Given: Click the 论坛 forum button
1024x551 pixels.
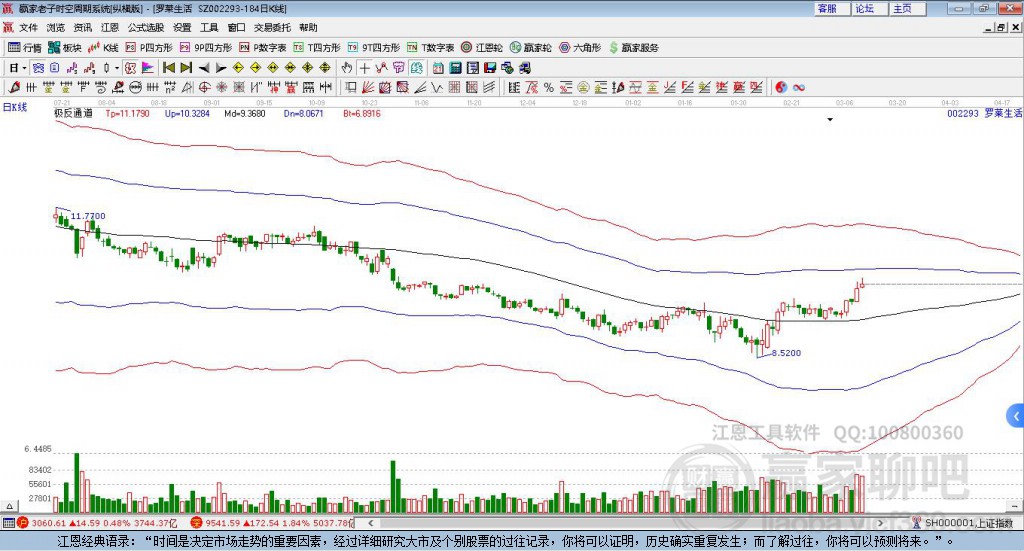Looking at the screenshot, I should click(x=869, y=8).
